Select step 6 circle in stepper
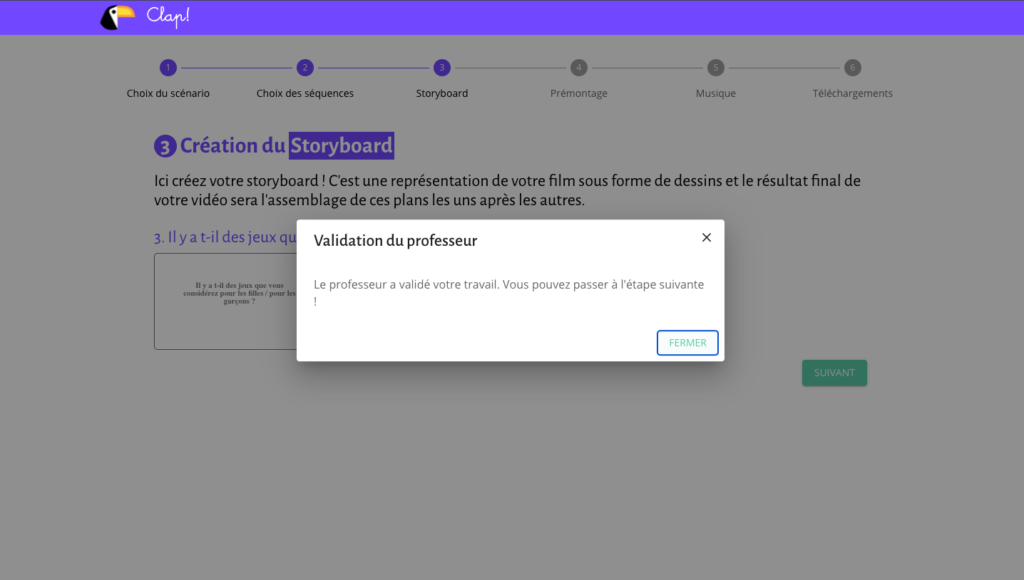The image size is (1024, 580). pos(852,68)
